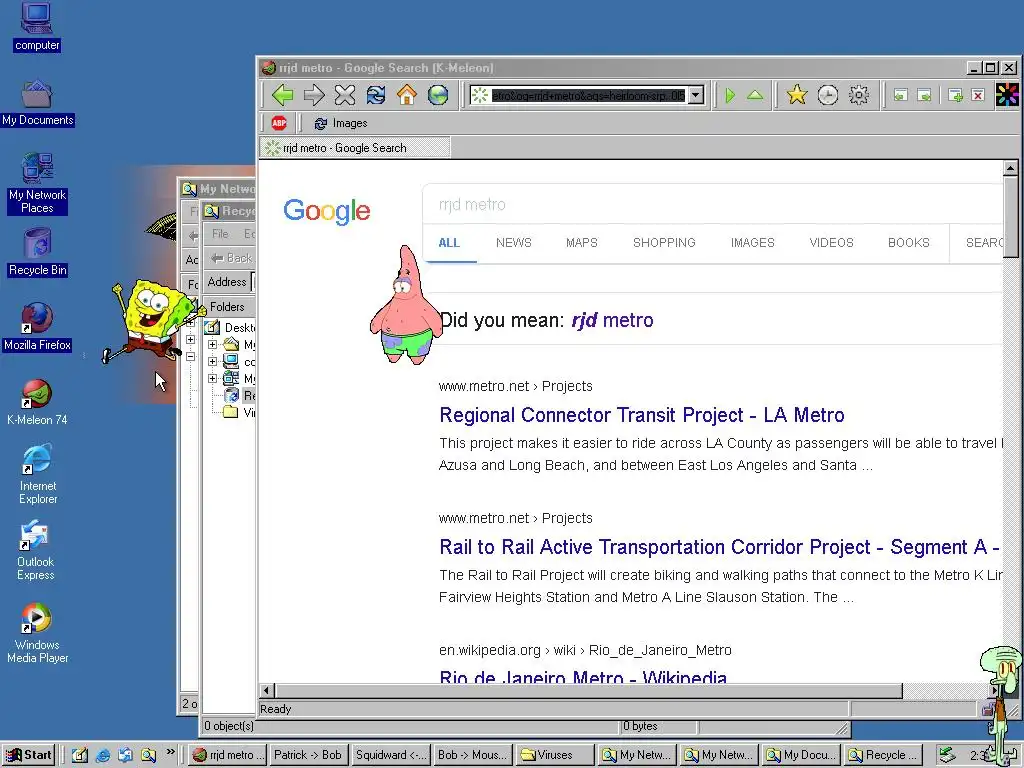Screen dimensions: 1024x768
Task: Click Internet Explorer quick launch icon
Action: tap(103, 755)
